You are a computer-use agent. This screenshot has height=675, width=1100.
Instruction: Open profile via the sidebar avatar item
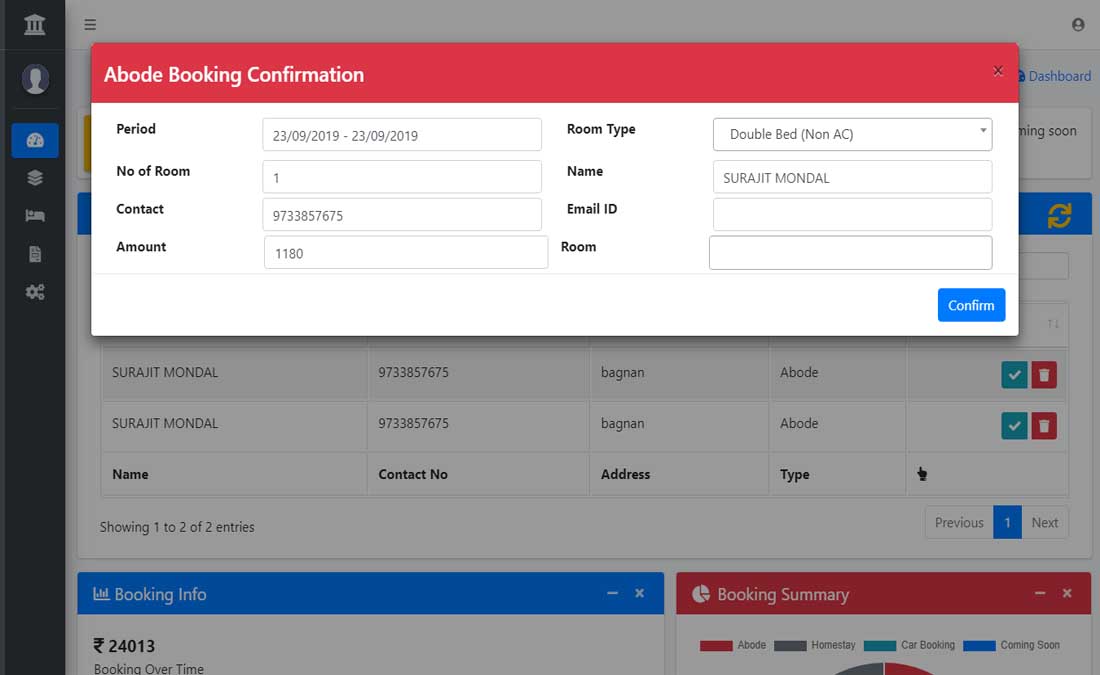[34, 79]
